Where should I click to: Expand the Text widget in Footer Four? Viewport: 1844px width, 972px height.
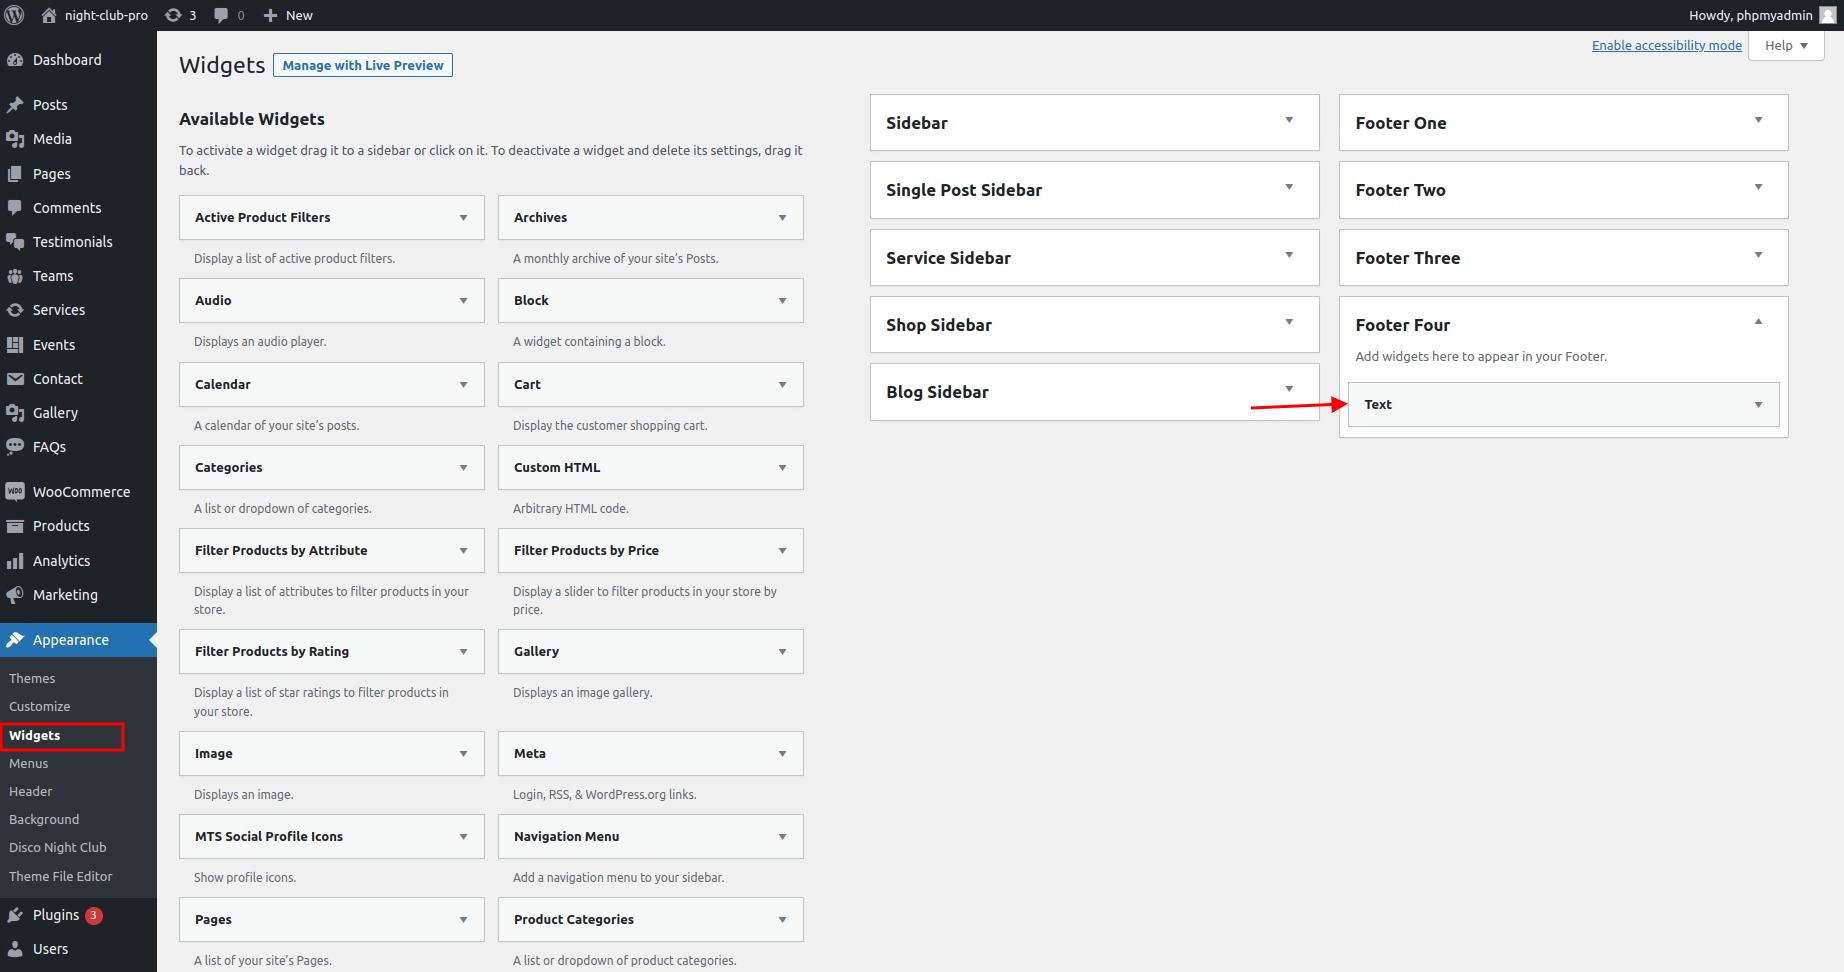click(x=1758, y=405)
